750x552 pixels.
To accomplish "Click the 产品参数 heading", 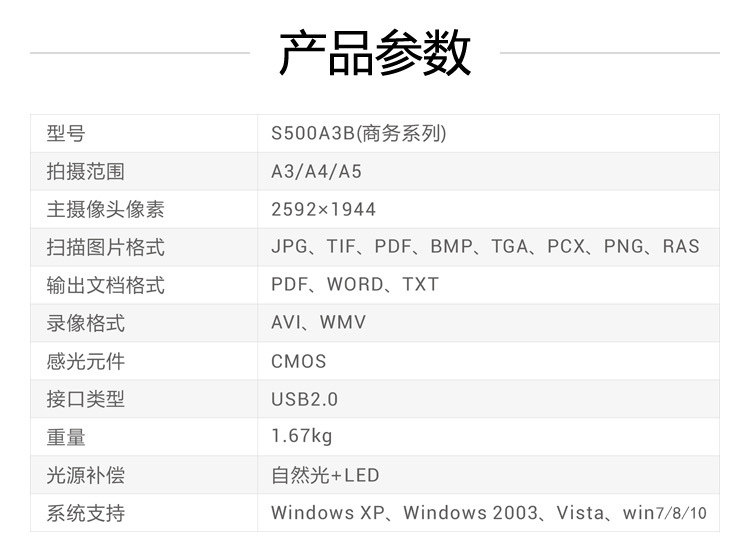I will (x=374, y=53).
